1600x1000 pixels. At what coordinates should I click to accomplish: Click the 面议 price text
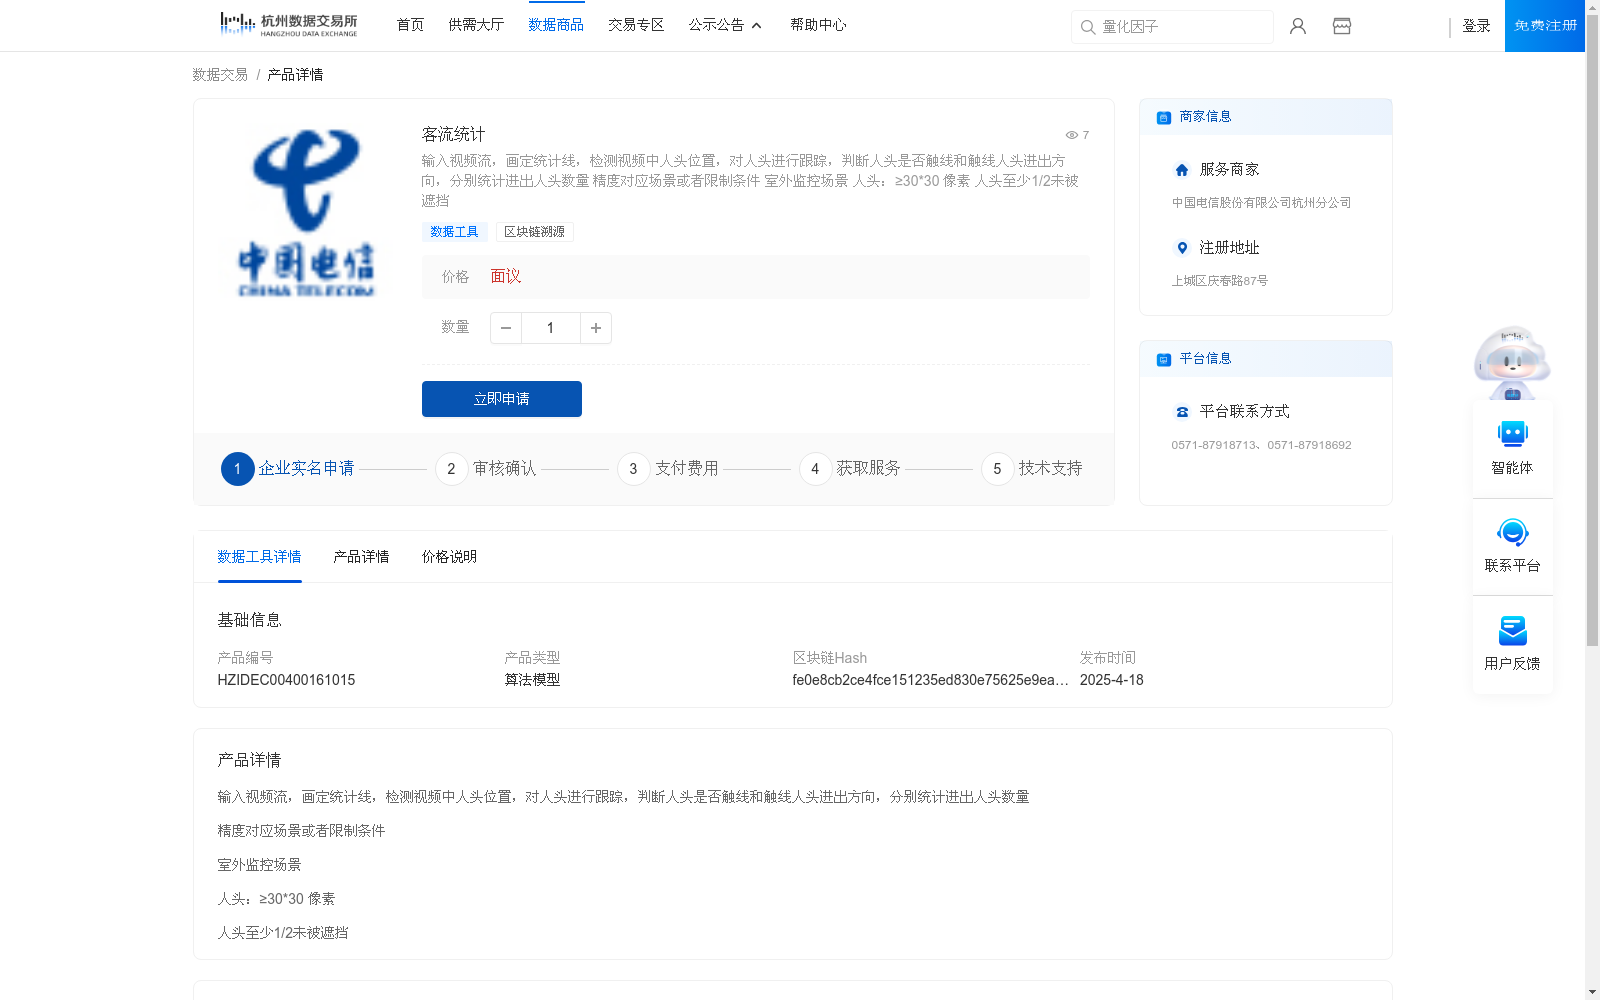tap(506, 277)
